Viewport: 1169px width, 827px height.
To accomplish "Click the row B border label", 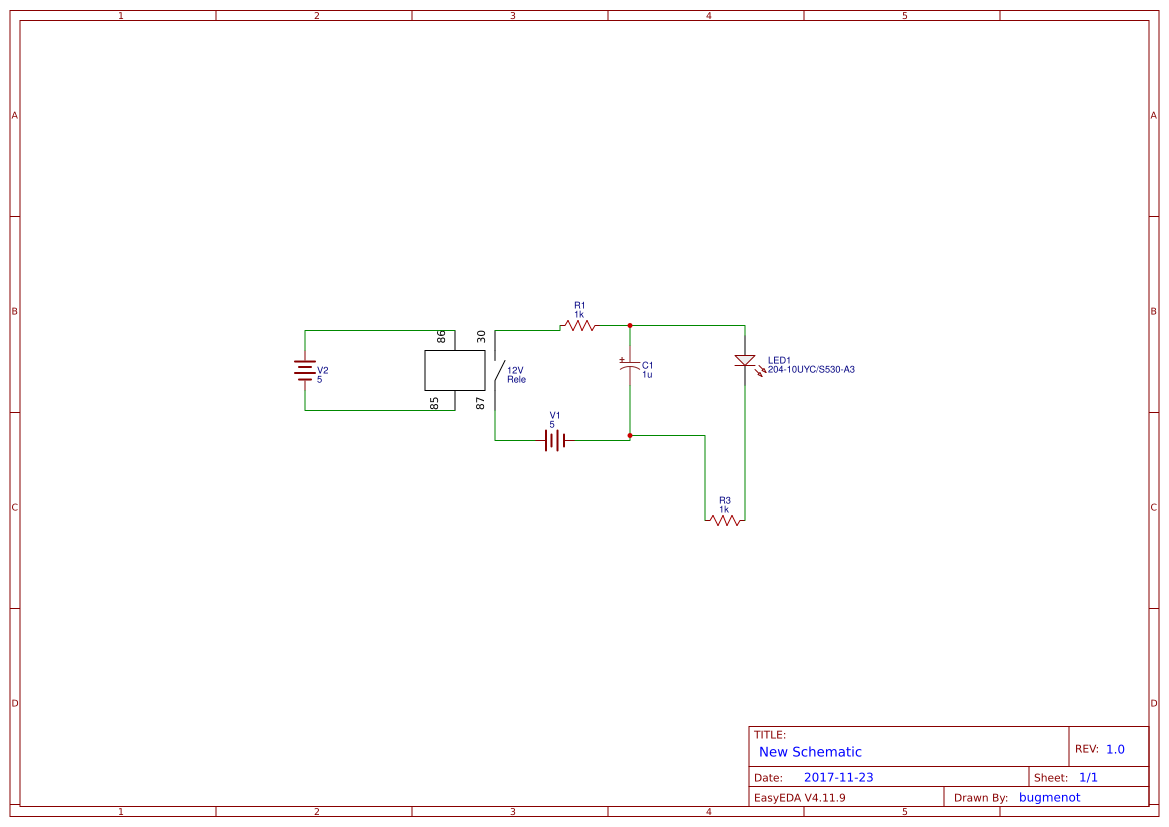I will [x=13, y=311].
